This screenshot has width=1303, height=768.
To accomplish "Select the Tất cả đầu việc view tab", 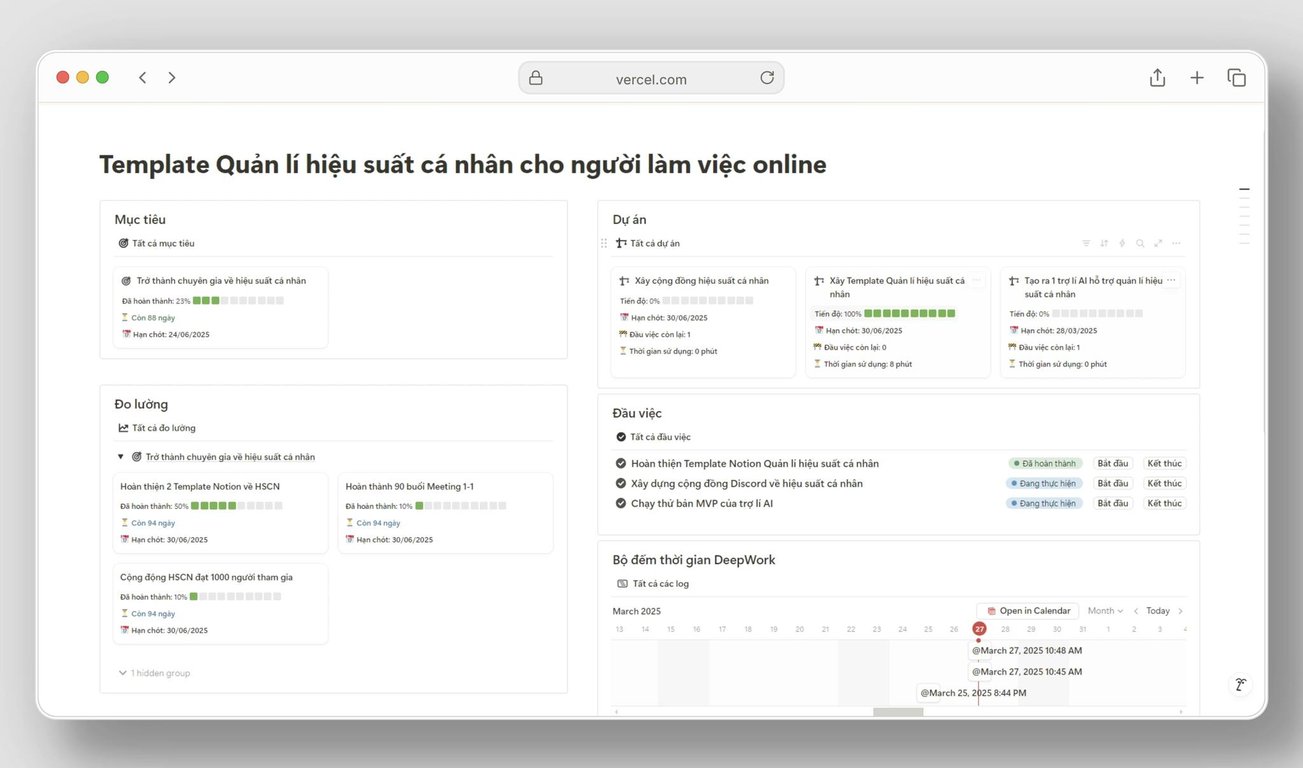I will pos(653,437).
